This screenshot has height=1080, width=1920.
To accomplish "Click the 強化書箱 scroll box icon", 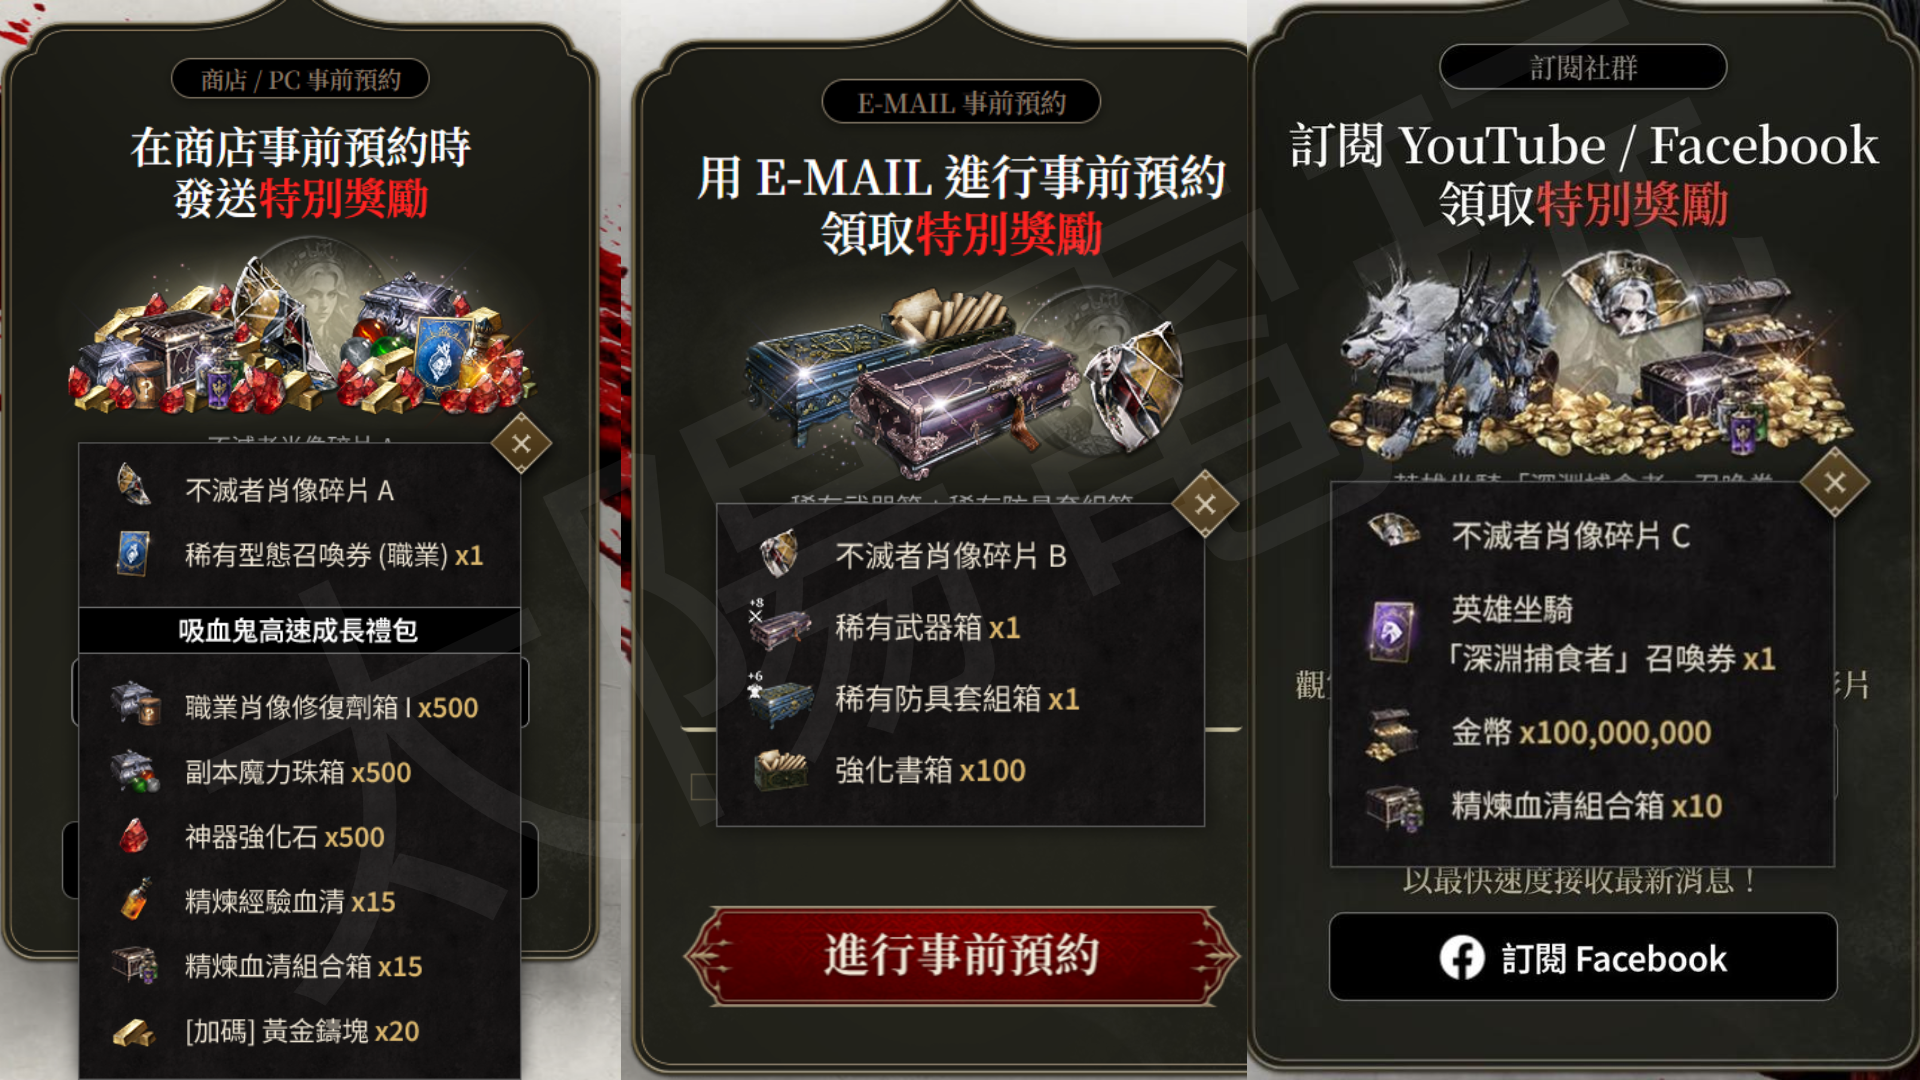I will tap(781, 770).
